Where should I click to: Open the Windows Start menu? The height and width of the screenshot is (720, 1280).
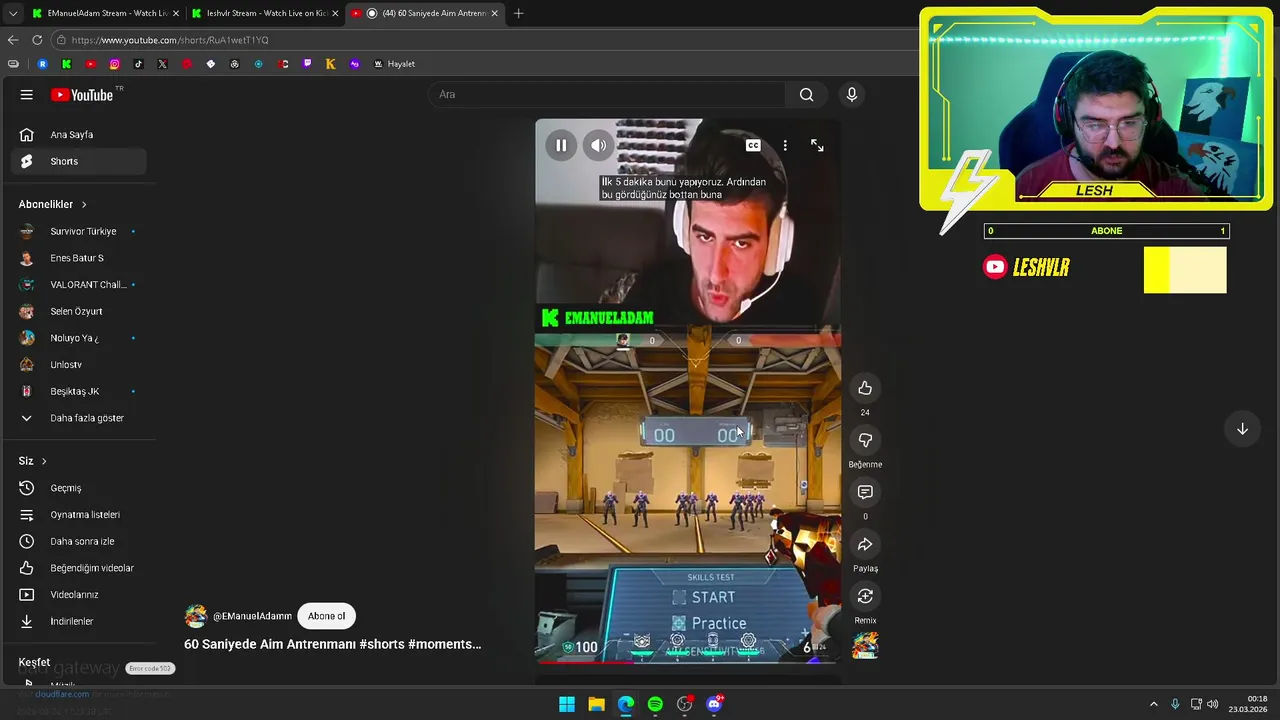567,704
